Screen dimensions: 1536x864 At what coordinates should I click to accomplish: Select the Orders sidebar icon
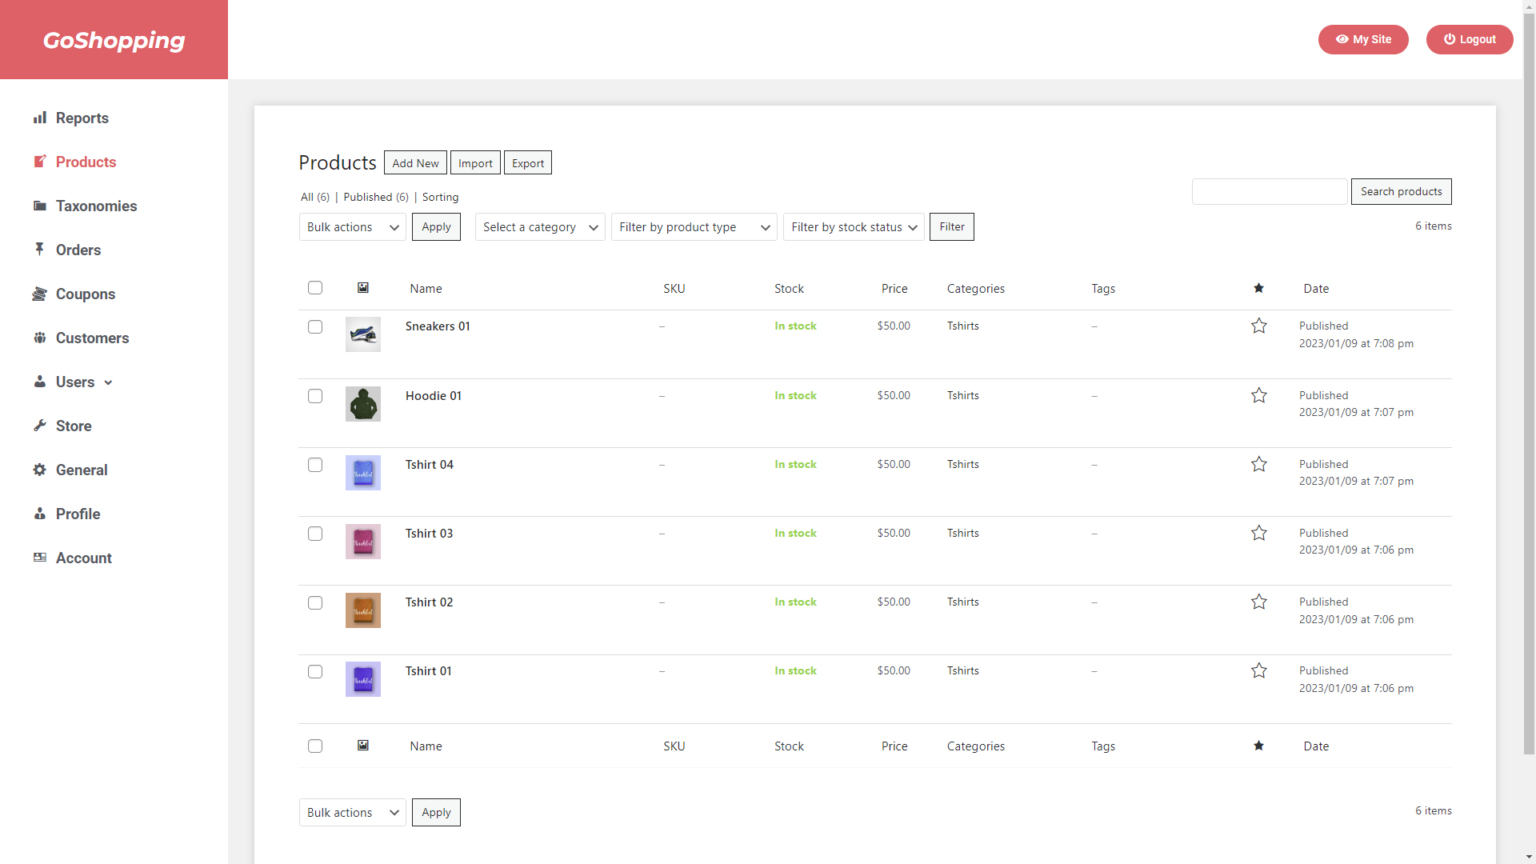(40, 250)
